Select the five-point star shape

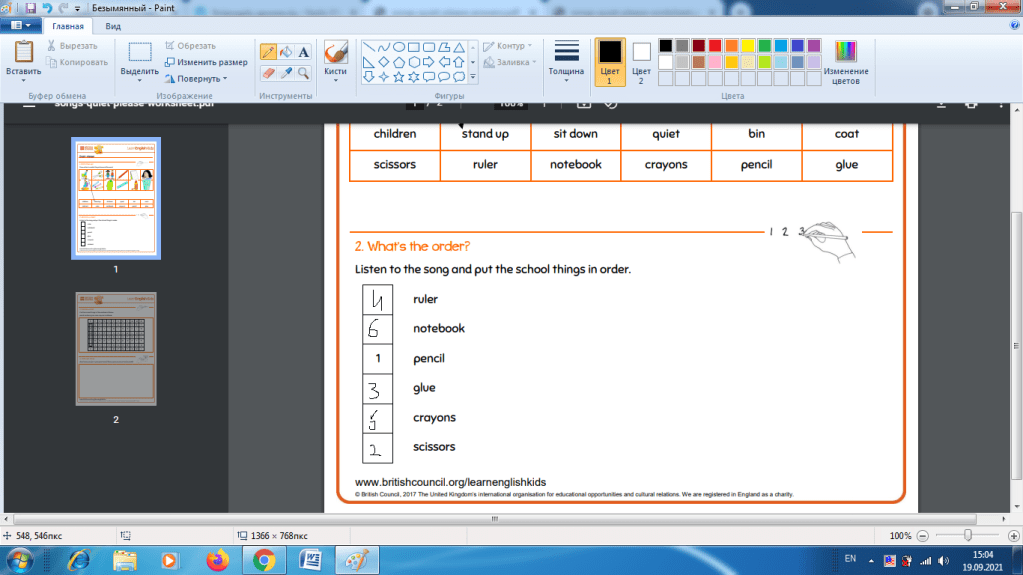coord(397,76)
